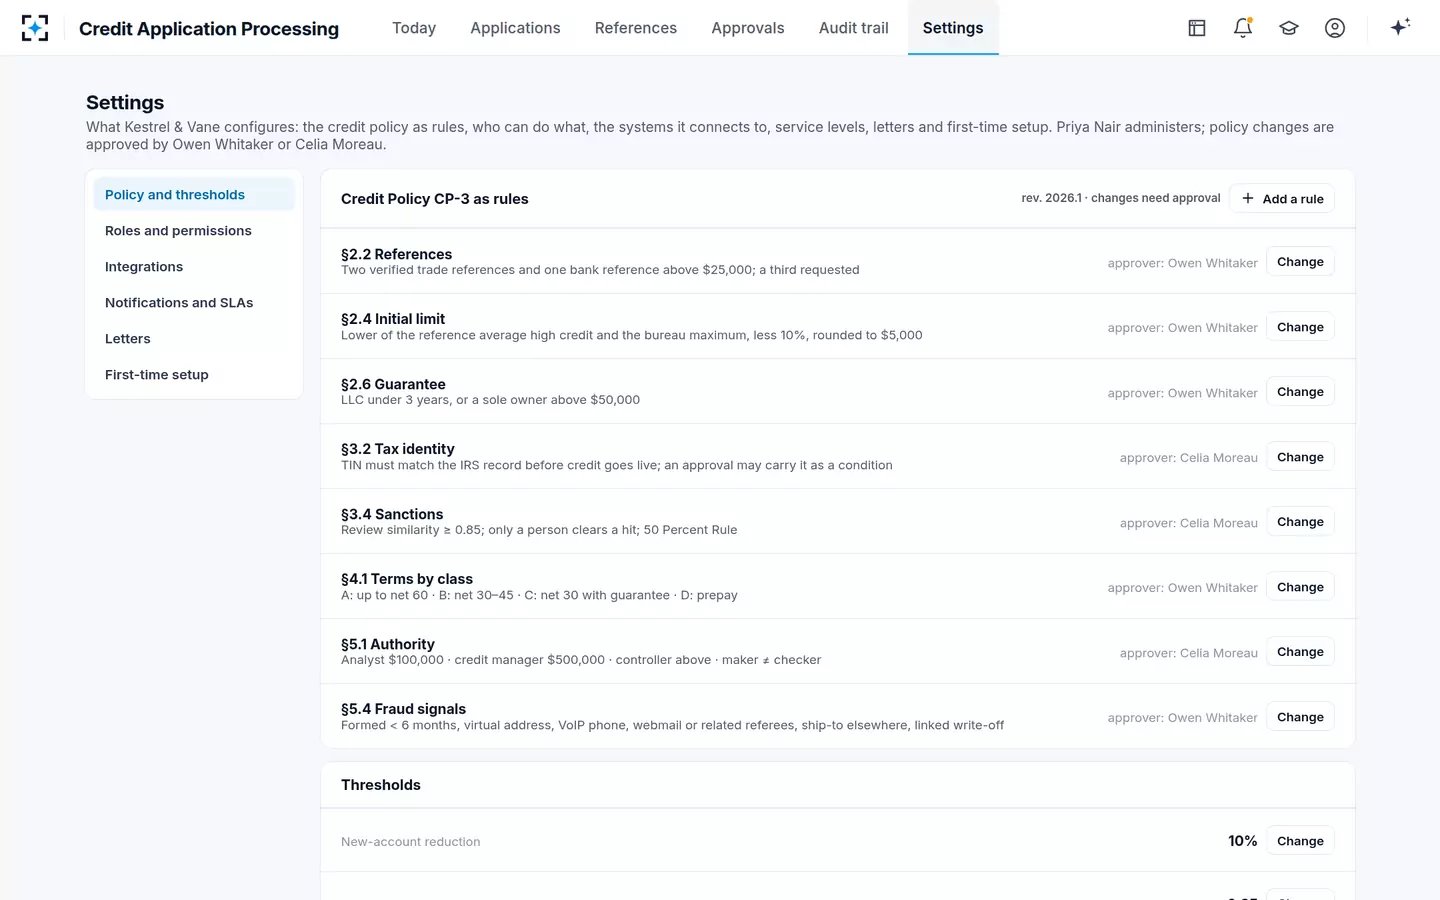Click the plus icon in Add a rule
Viewport: 1440px width, 900px height.
1248,198
